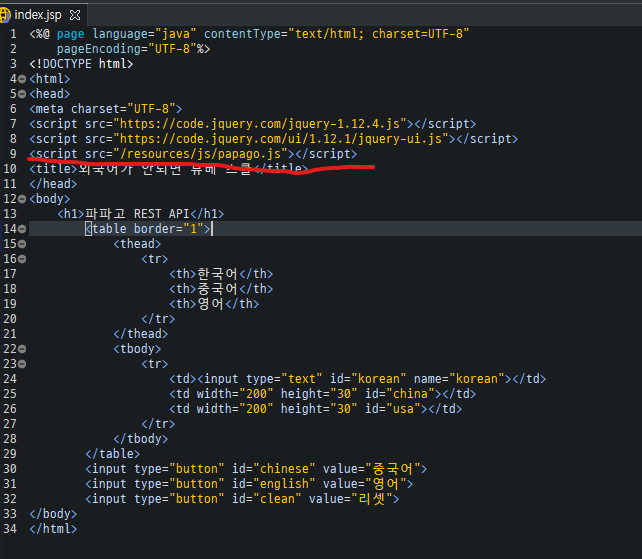Click the <th>한국어</th> line
The image size is (642, 559).
pos(221,274)
